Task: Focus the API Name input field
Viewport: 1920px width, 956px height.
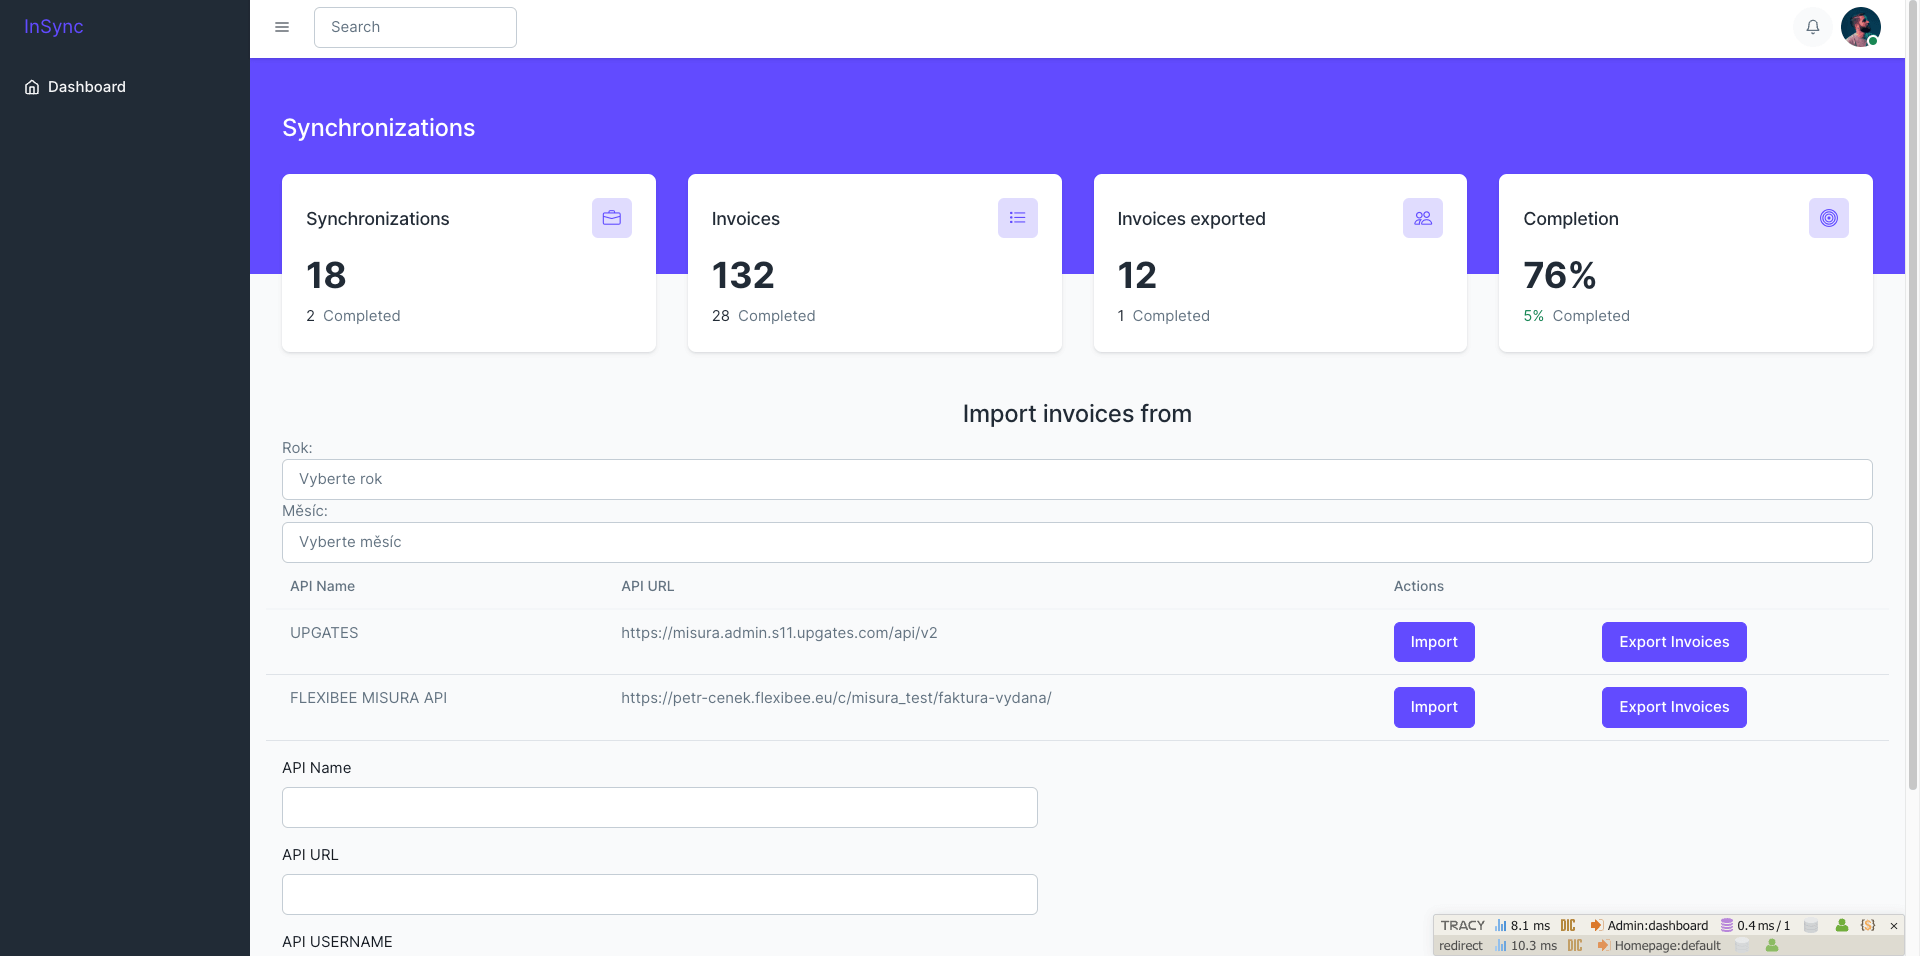Action: [x=659, y=807]
